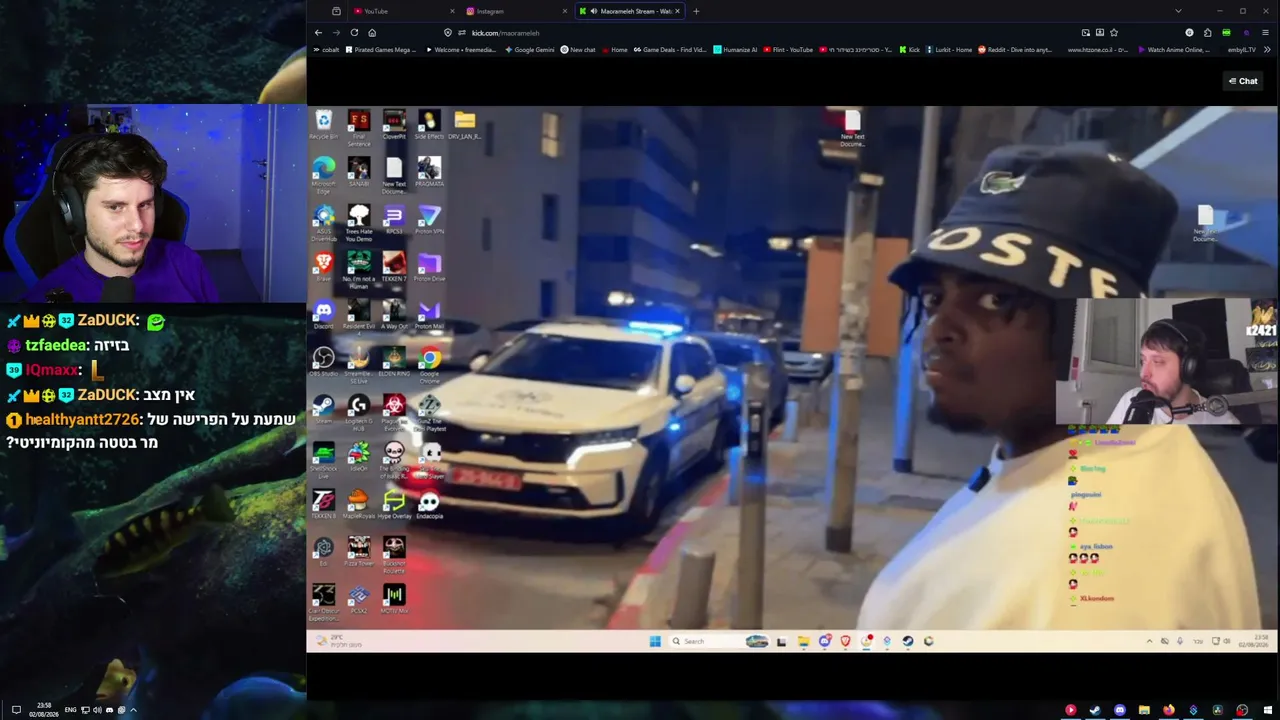This screenshot has height=720, width=1280.
Task: Open the Lurkit - Home bookmark
Action: point(949,49)
